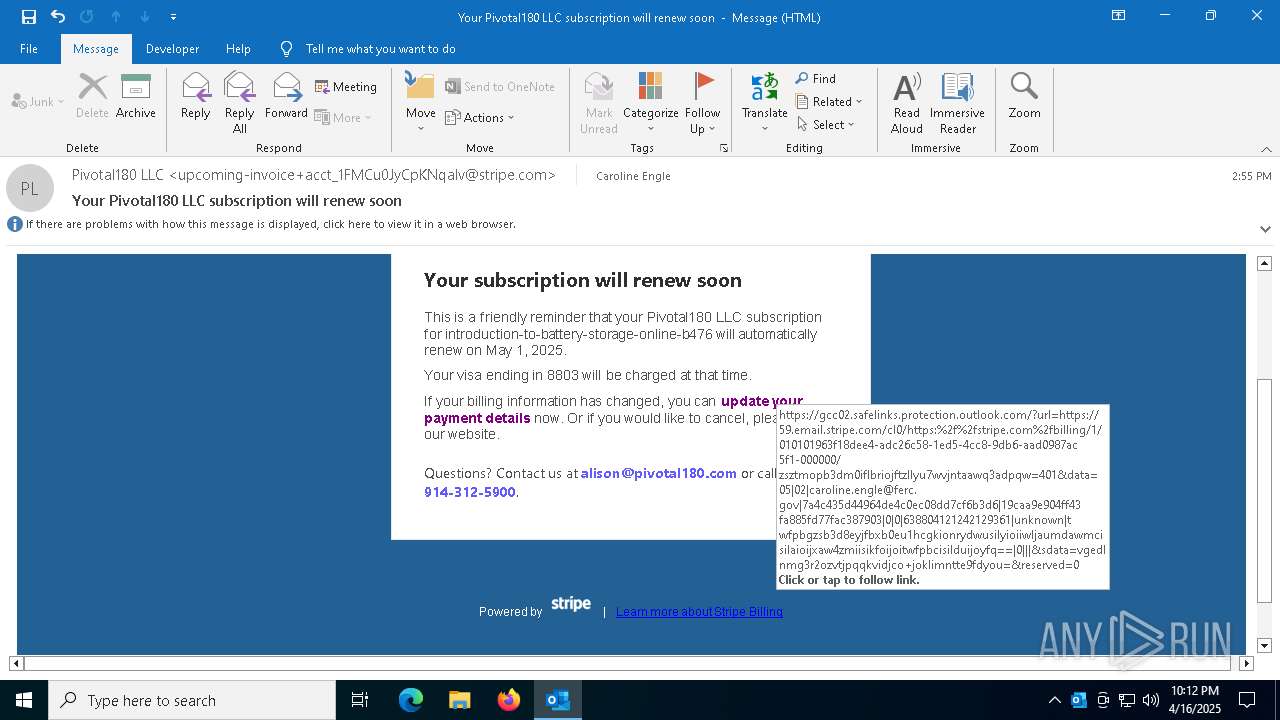Click the view in web browser info bar

tap(262, 224)
